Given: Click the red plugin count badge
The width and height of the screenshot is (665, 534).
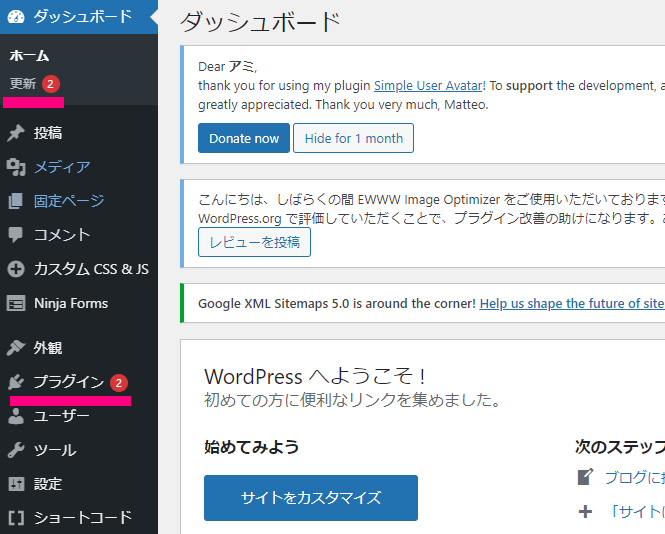Looking at the screenshot, I should tap(119, 383).
